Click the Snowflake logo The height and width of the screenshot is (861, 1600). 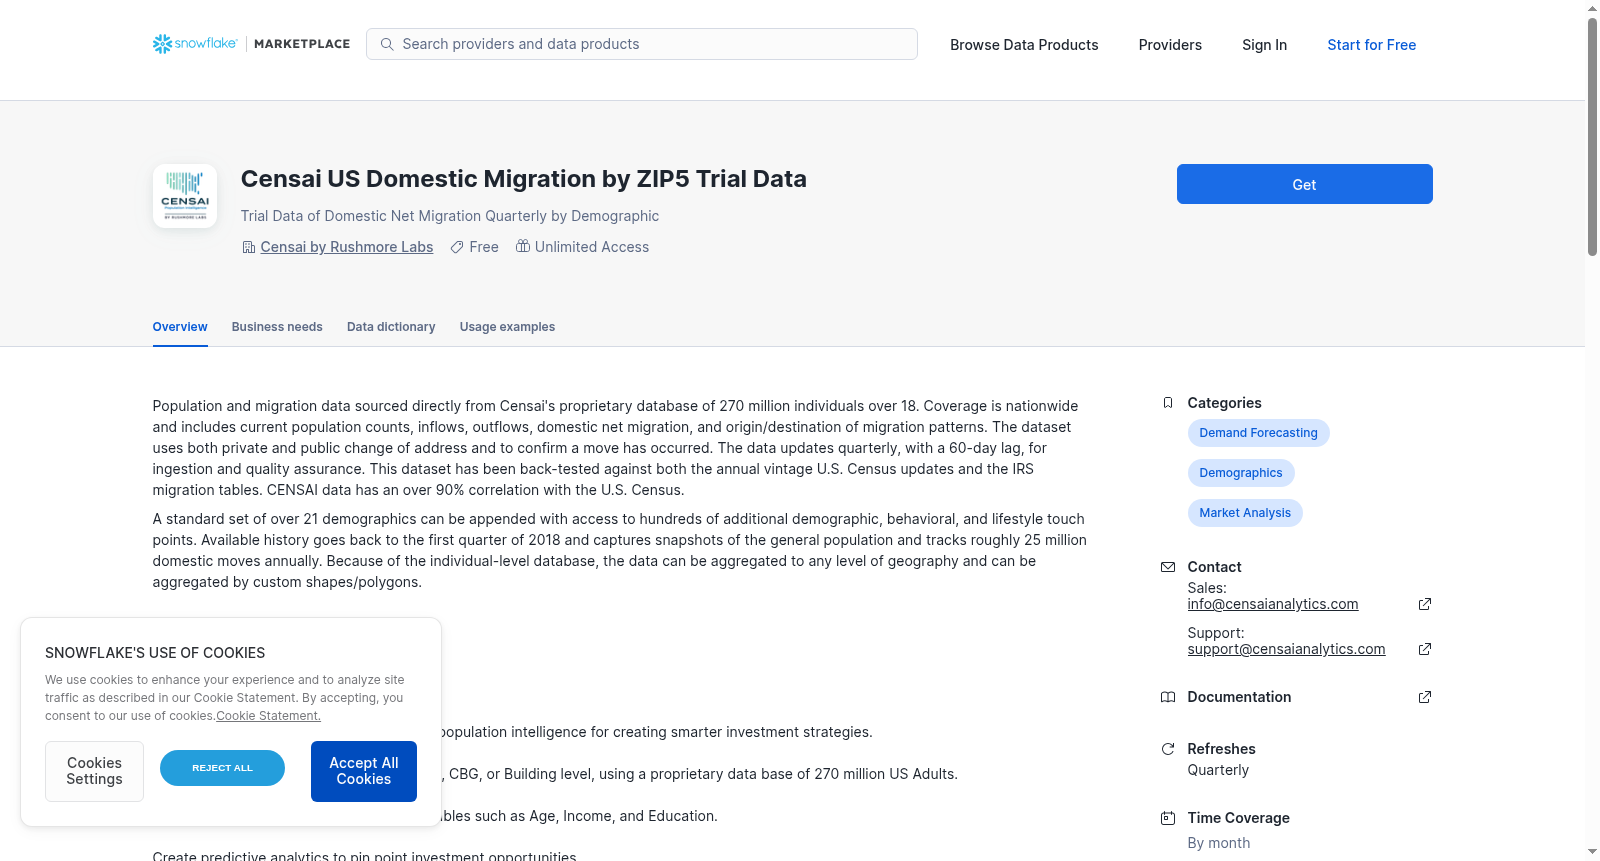tap(195, 44)
